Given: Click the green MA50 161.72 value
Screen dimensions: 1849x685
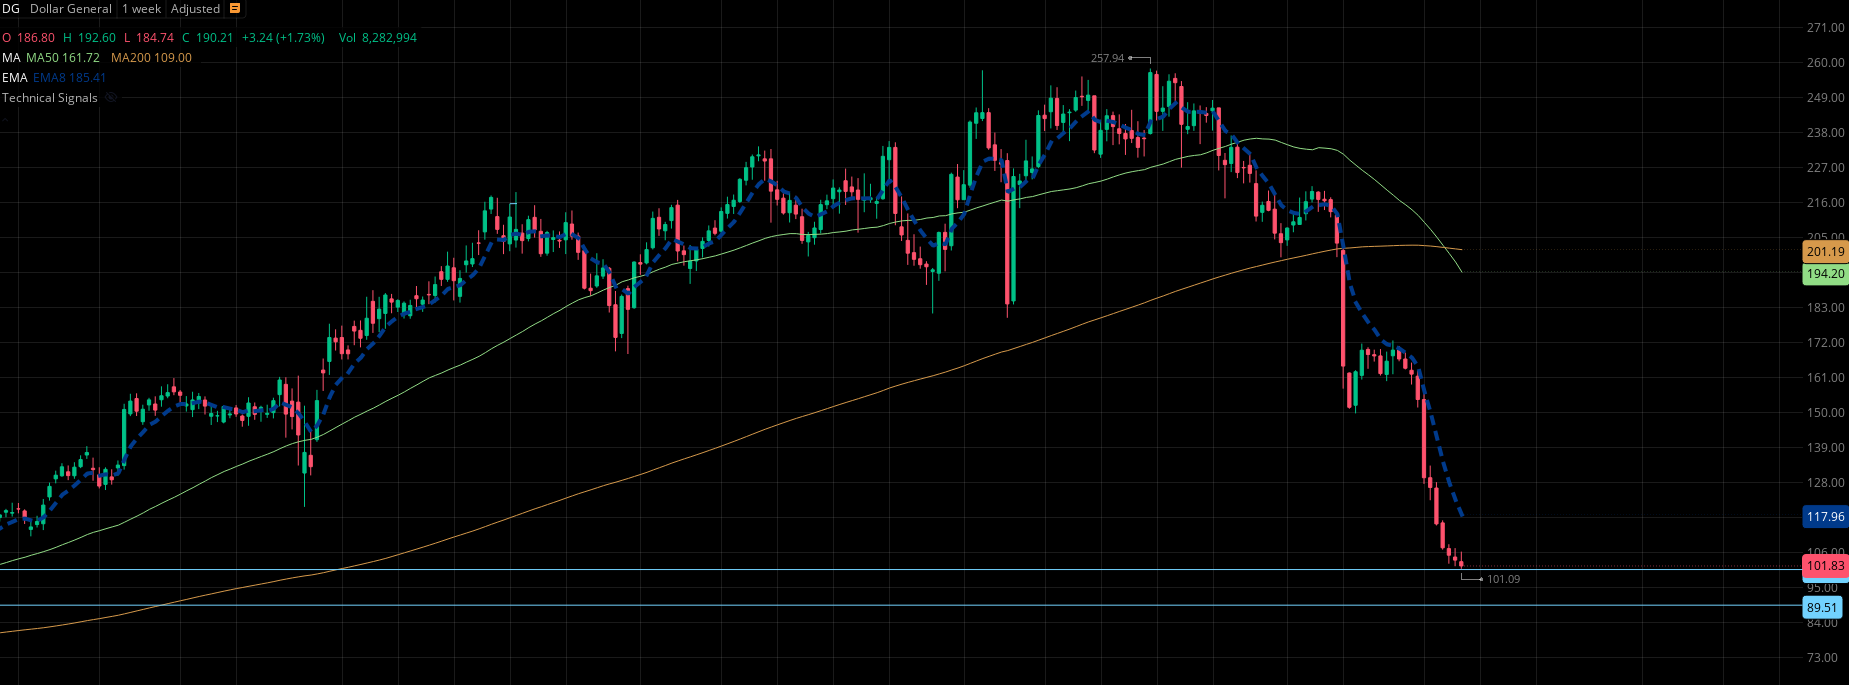Looking at the screenshot, I should 63,58.
